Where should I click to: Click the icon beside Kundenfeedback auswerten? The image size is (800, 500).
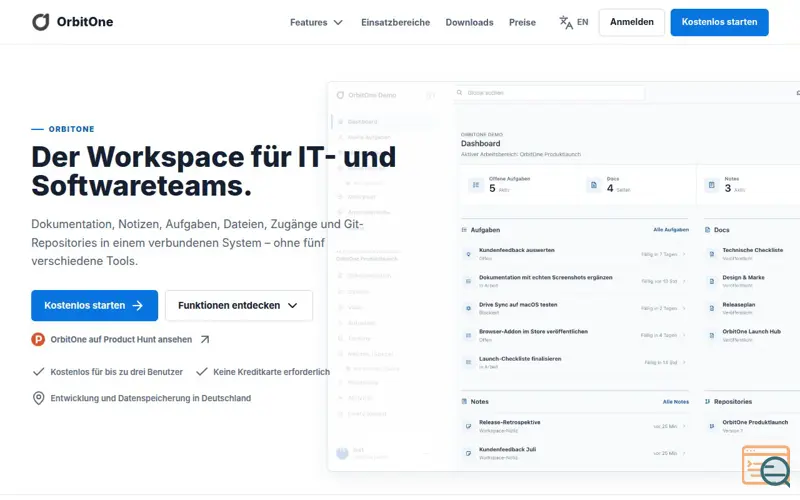(x=468, y=254)
